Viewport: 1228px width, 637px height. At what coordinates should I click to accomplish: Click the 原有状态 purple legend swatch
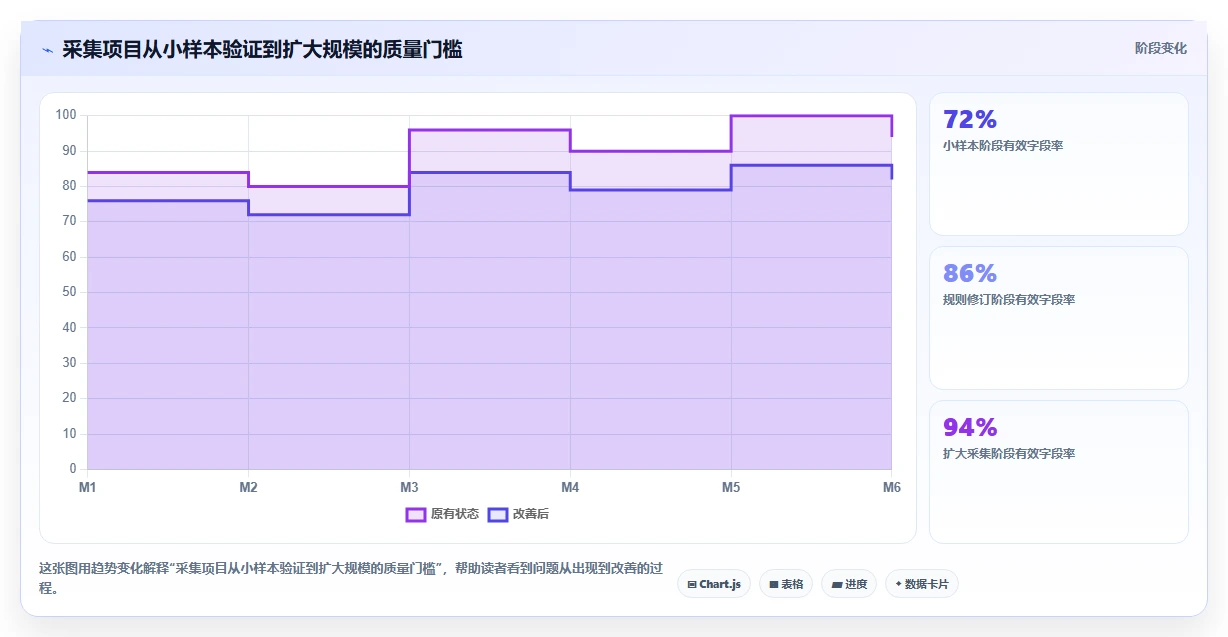[x=416, y=514]
